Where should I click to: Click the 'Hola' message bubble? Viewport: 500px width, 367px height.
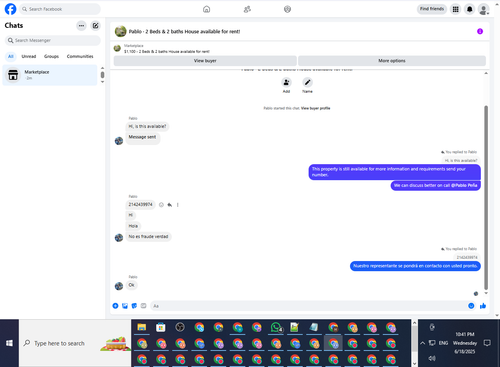click(x=133, y=226)
